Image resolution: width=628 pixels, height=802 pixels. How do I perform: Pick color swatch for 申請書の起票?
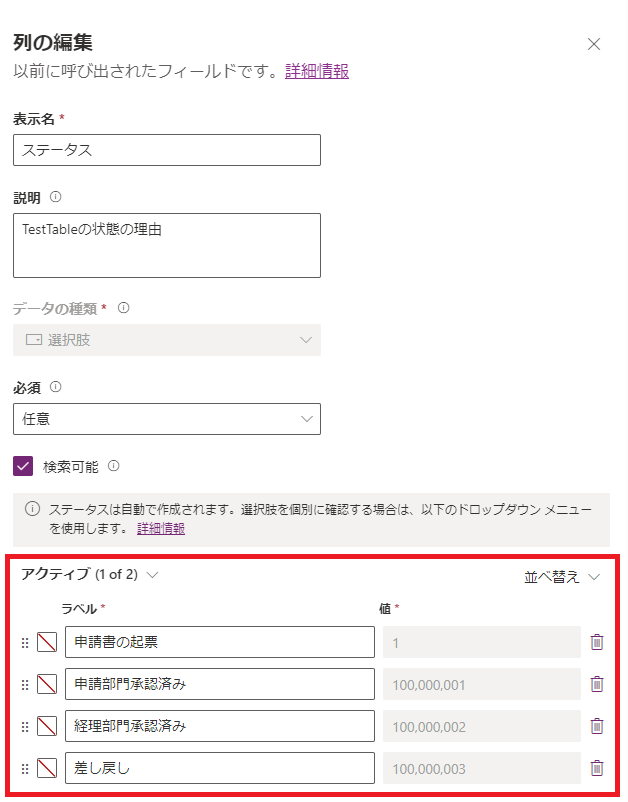click(x=47, y=642)
